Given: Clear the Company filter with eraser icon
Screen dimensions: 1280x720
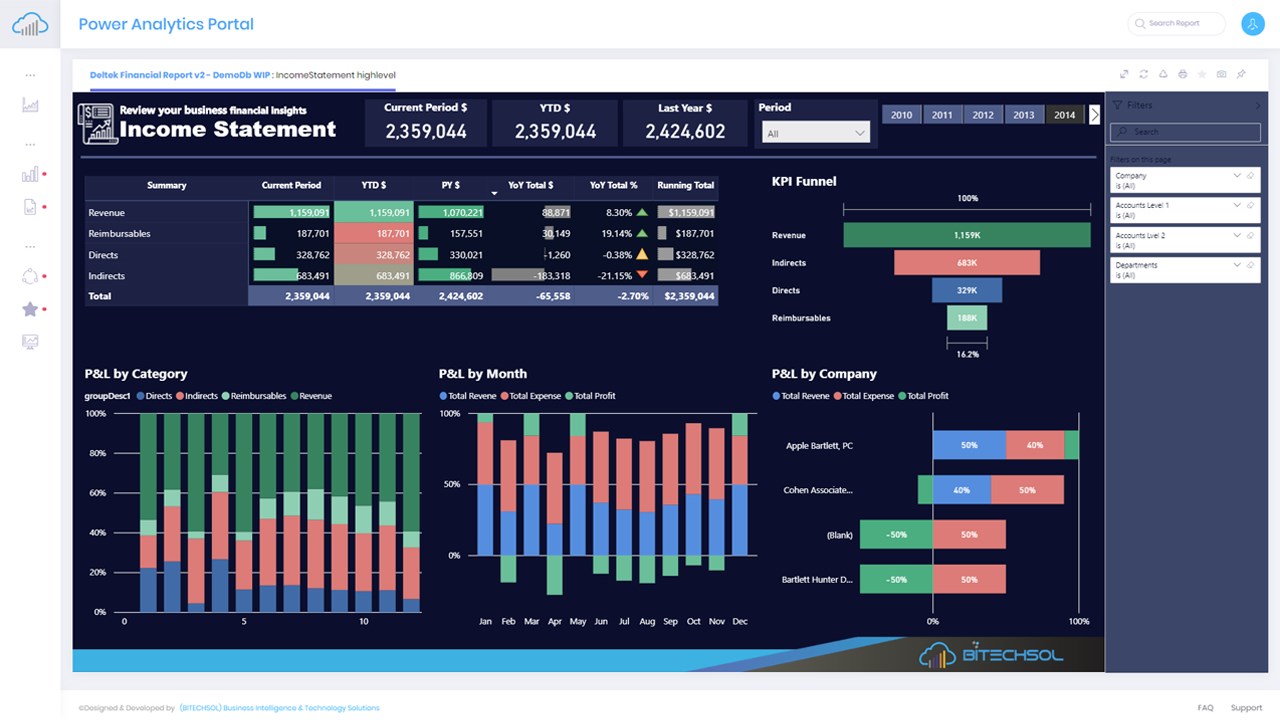Looking at the screenshot, I should (1250, 176).
